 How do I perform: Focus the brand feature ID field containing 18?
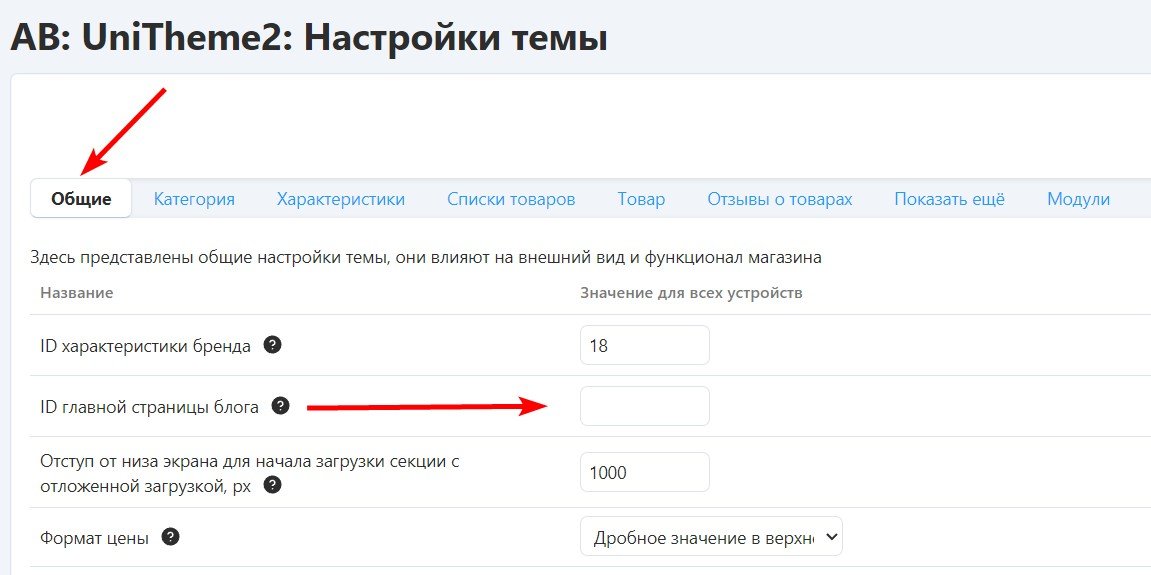click(644, 346)
